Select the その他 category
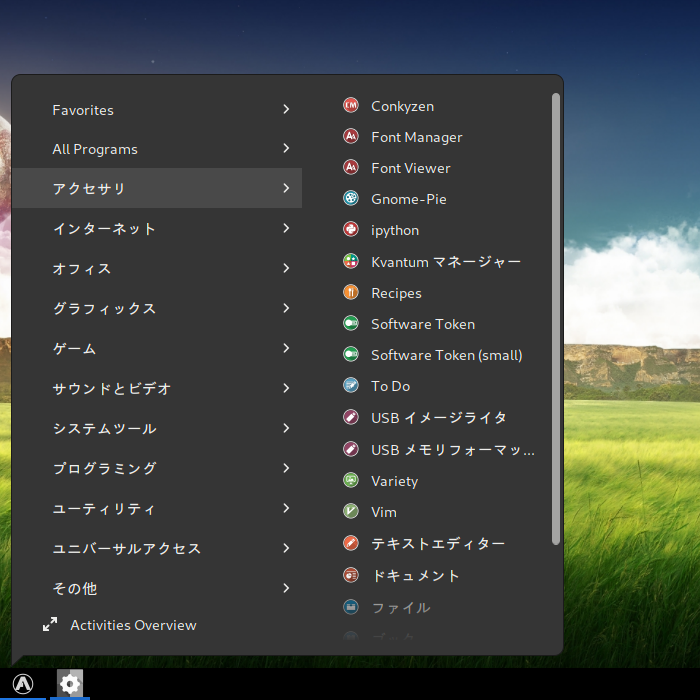This screenshot has height=700, width=700. tap(157, 588)
